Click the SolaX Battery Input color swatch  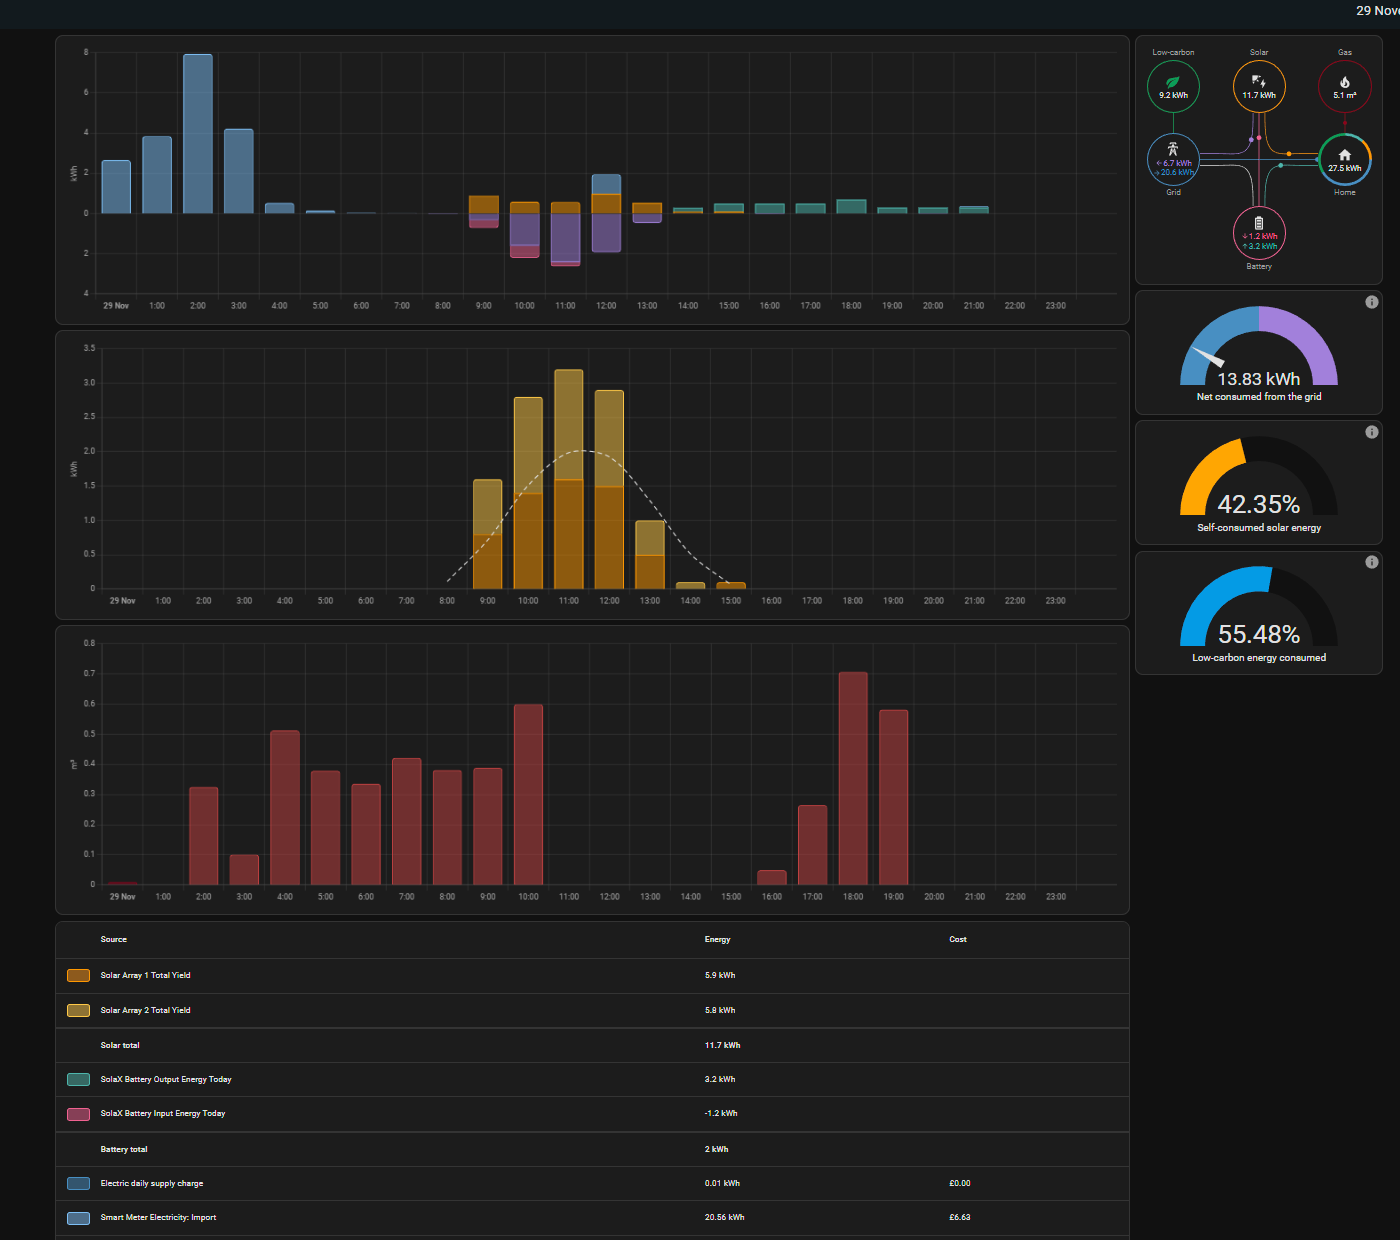point(78,1114)
